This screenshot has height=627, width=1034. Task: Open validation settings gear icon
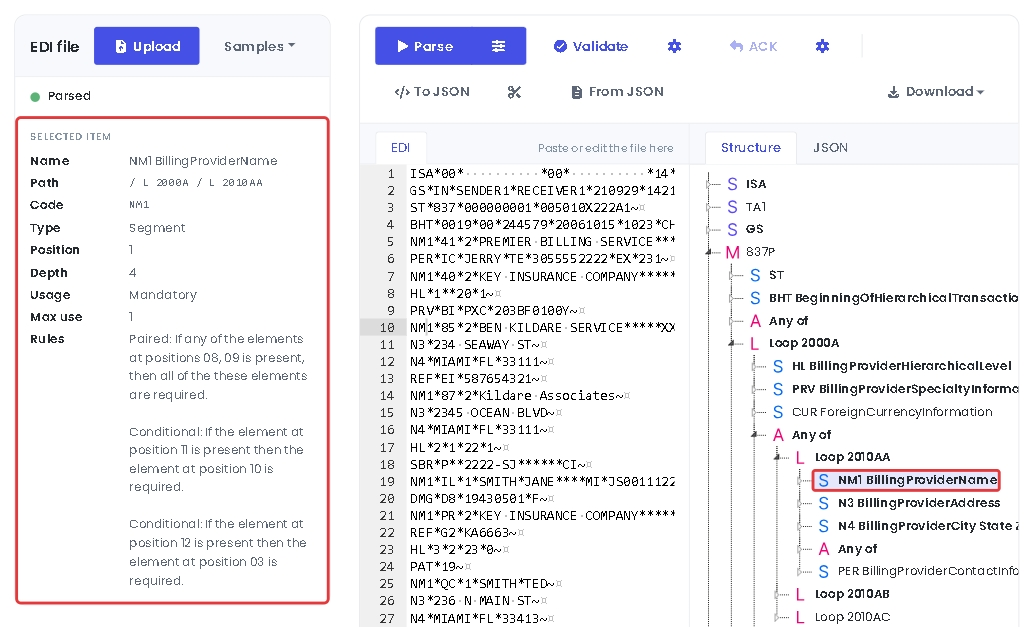point(674,46)
